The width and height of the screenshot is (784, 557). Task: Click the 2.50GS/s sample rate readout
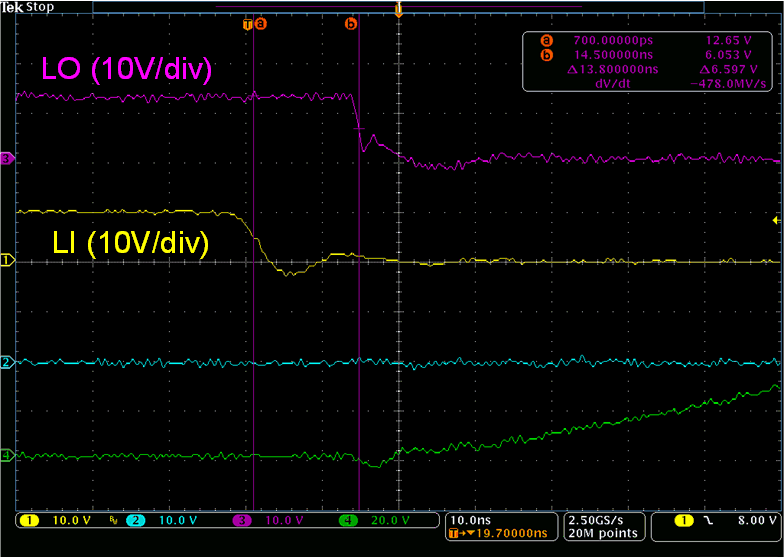pos(593,521)
